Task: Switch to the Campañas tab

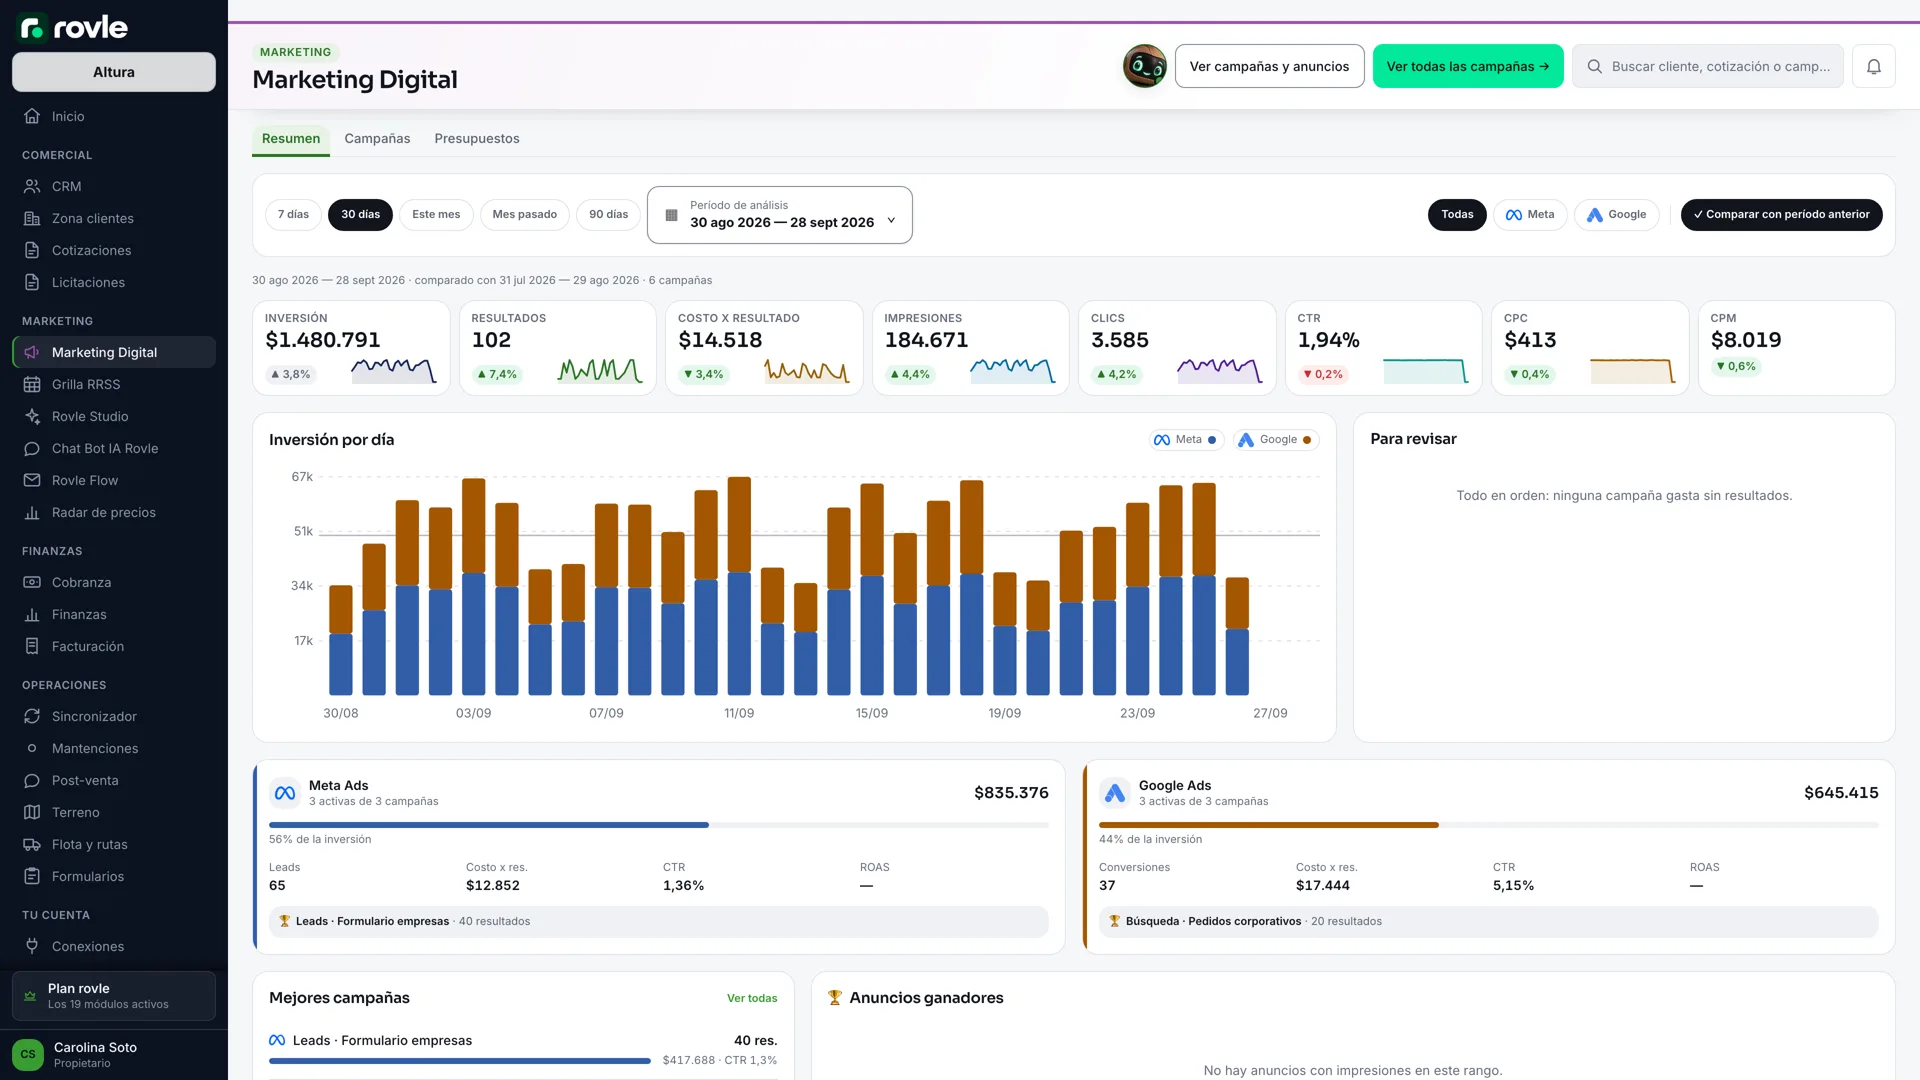Action: [x=377, y=138]
